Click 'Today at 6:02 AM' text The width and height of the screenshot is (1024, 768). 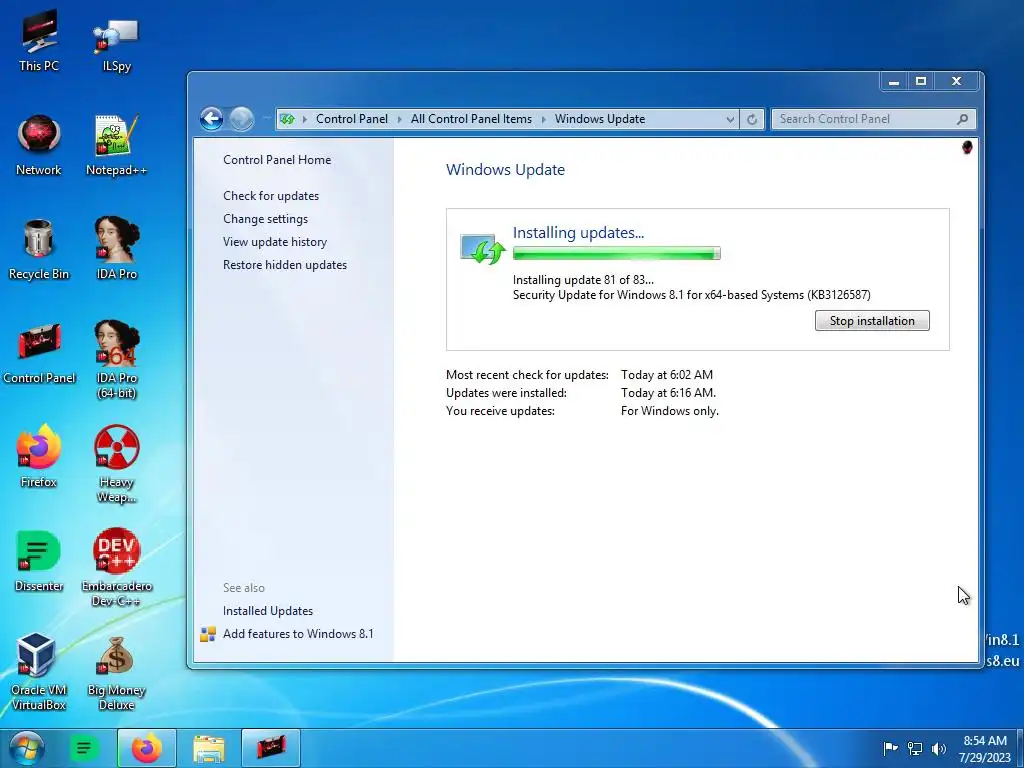pos(667,375)
